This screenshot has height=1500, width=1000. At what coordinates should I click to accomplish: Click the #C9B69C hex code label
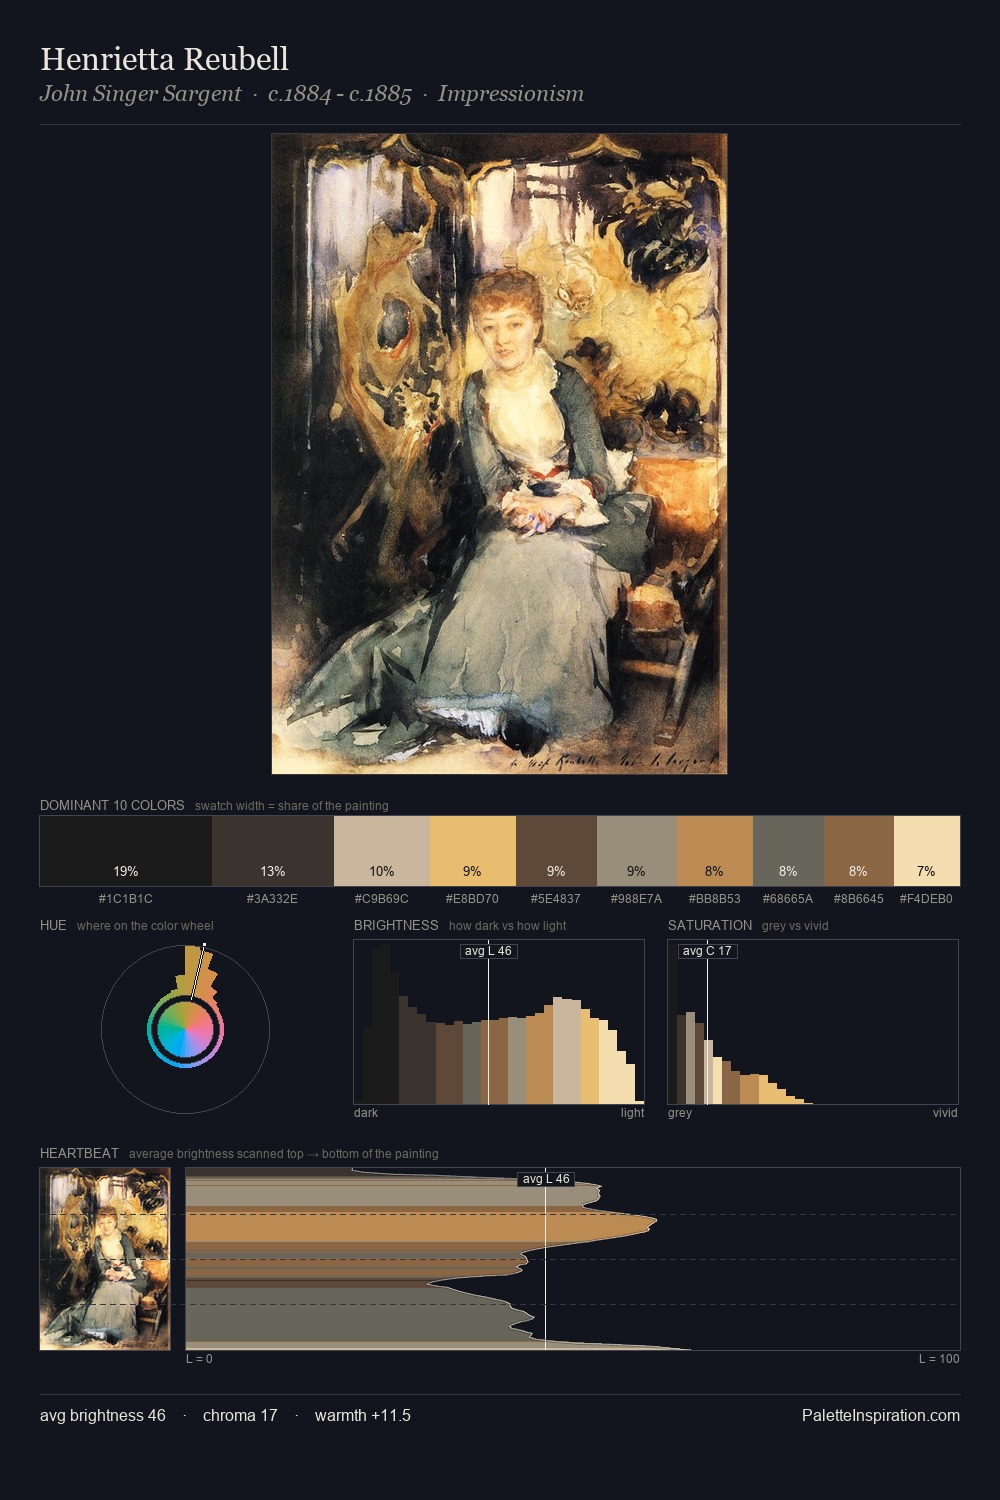(382, 899)
